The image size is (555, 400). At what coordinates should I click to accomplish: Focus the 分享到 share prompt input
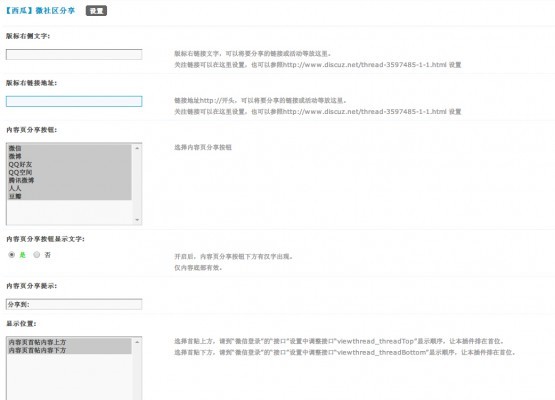(x=74, y=304)
